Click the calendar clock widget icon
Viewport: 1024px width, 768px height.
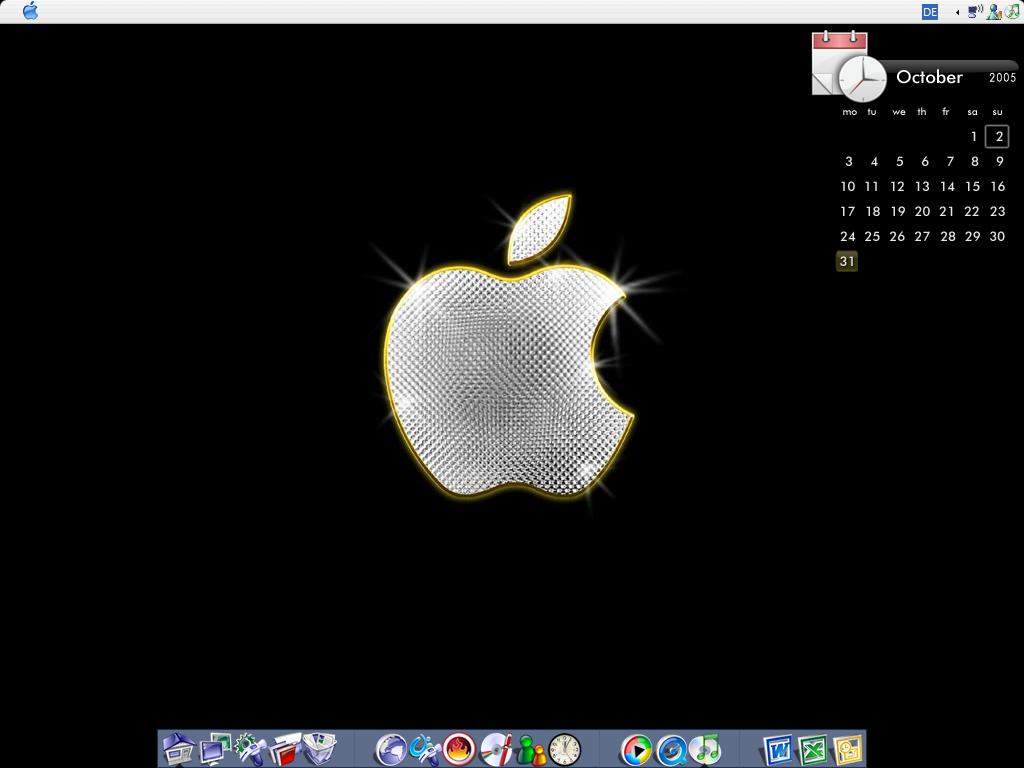[x=848, y=66]
